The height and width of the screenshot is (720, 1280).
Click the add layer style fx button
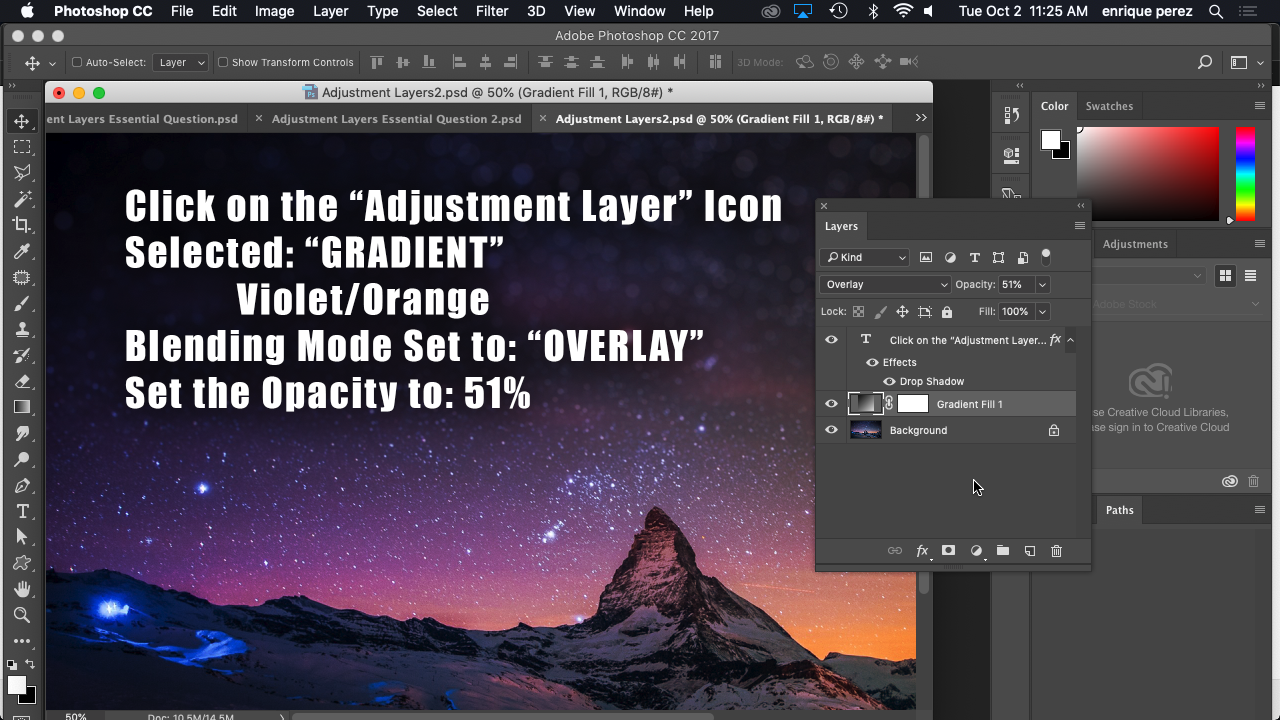922,551
